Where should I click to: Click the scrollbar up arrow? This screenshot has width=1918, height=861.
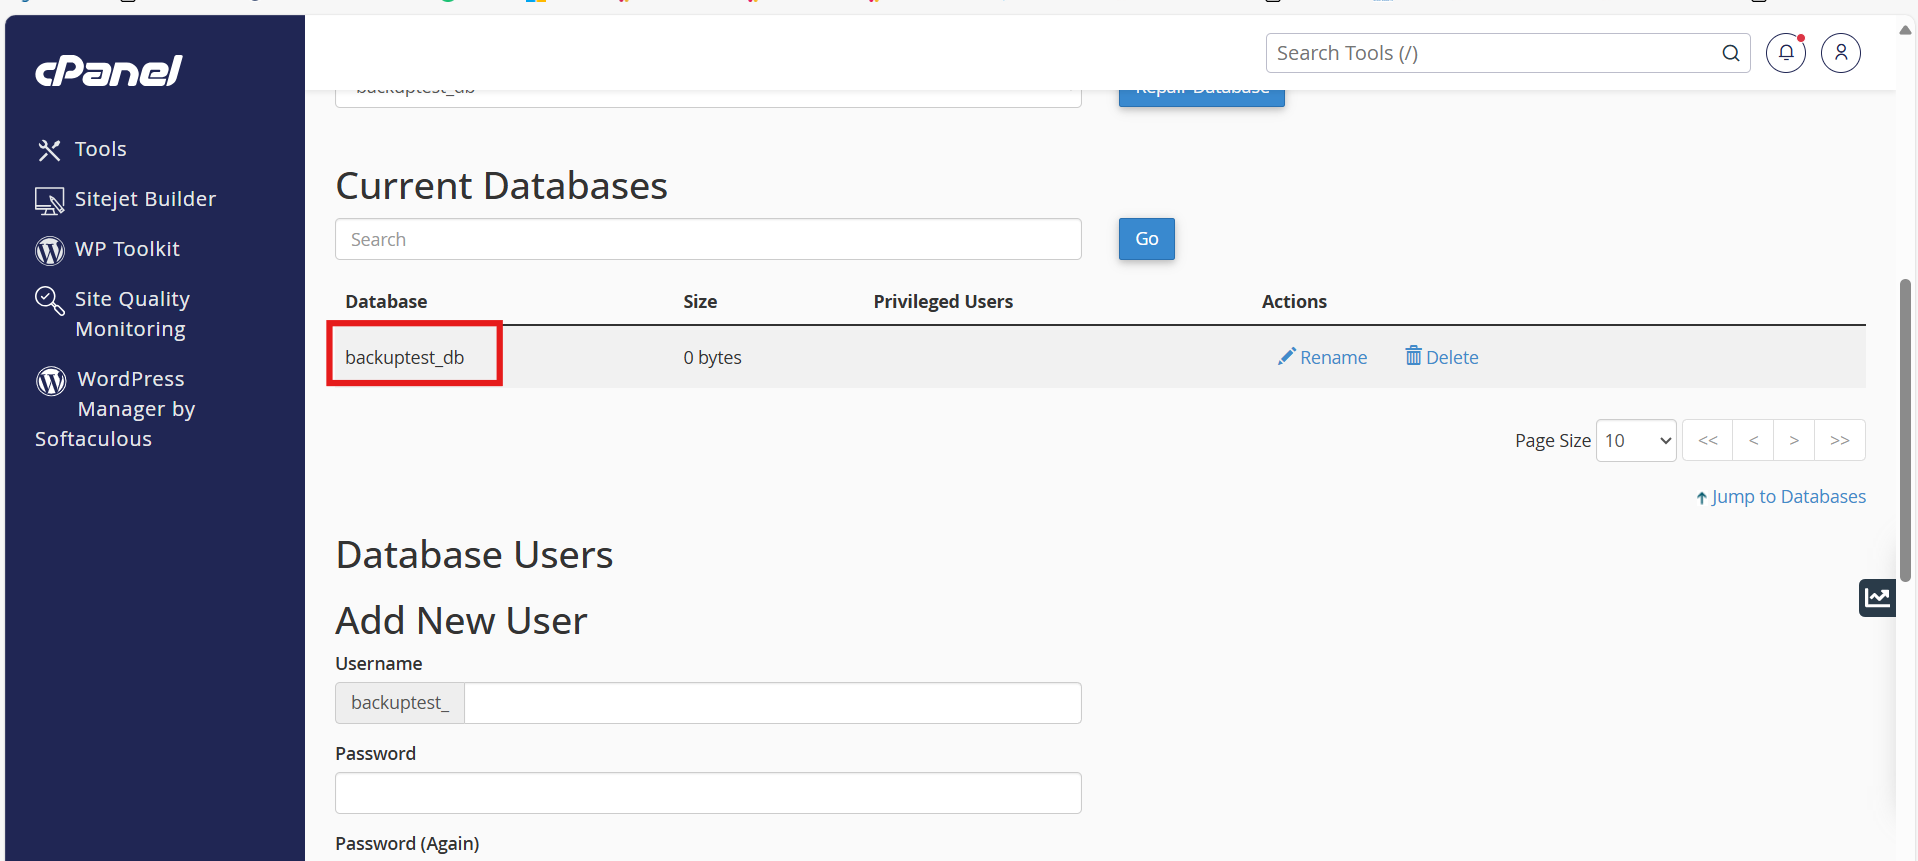[x=1906, y=30]
